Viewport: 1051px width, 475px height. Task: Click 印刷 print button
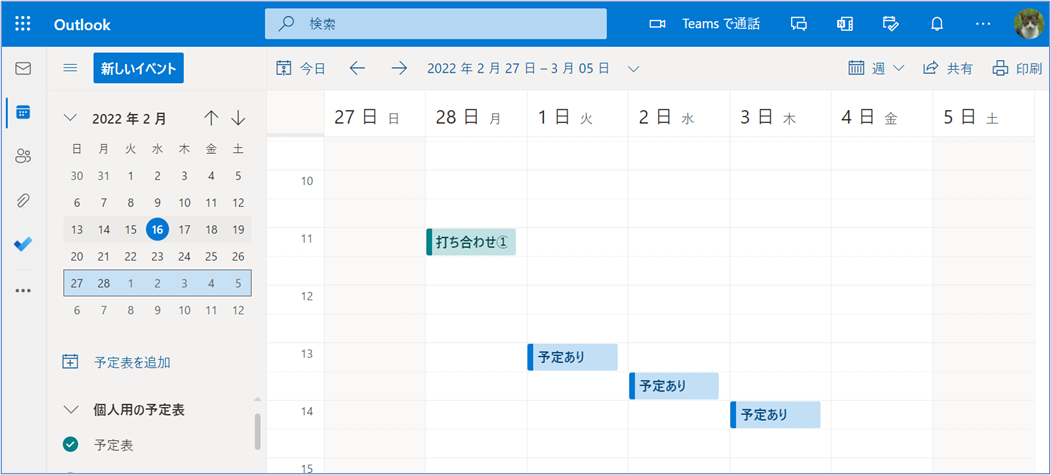1017,68
